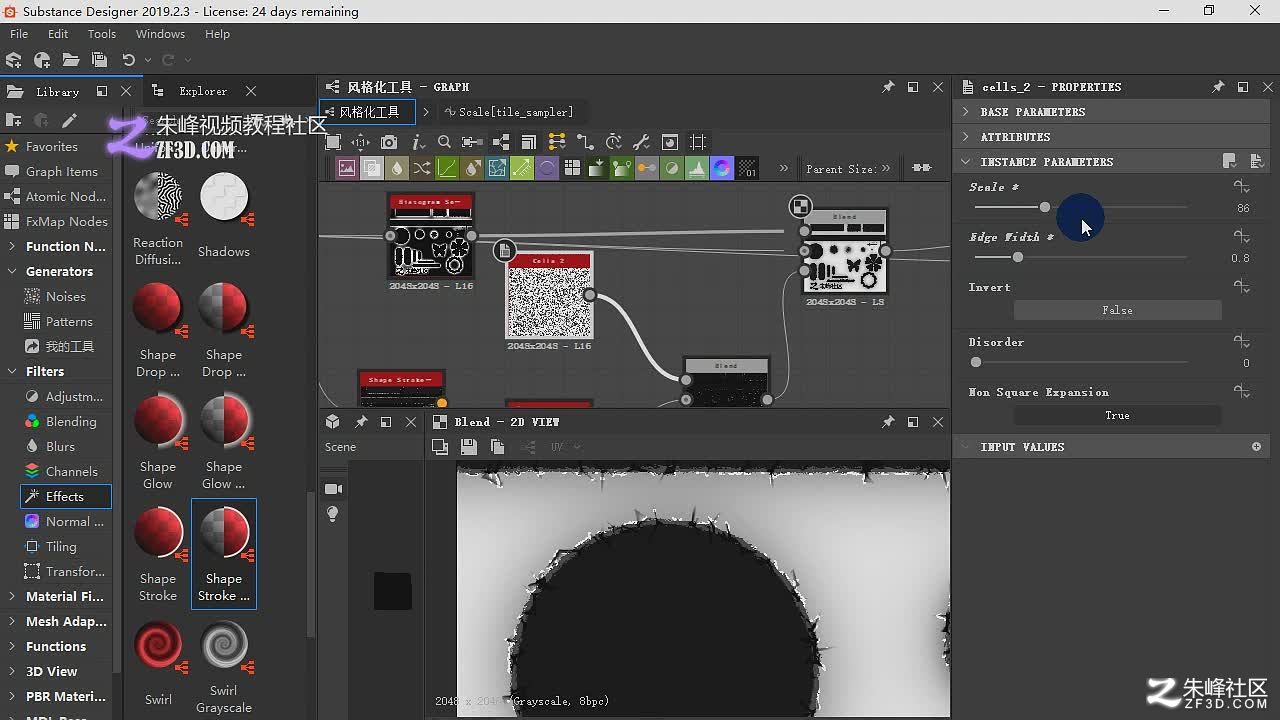Open the Tools menu
Screen dimensions: 1280x720
point(102,34)
